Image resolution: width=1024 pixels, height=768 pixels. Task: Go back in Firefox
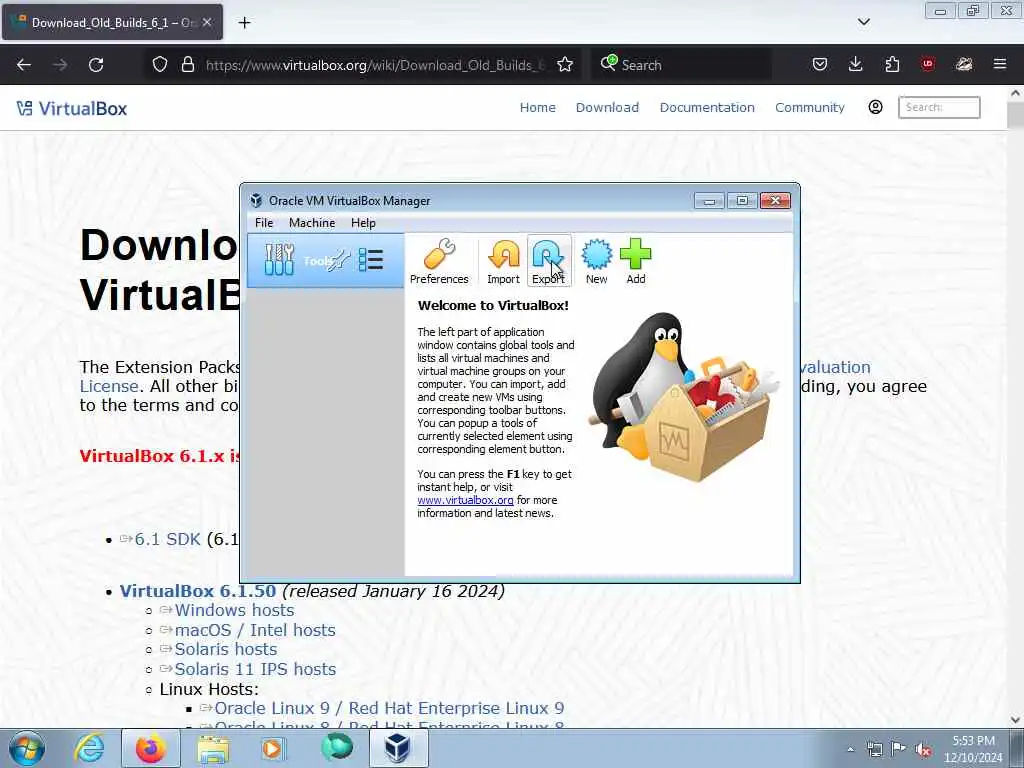24,65
